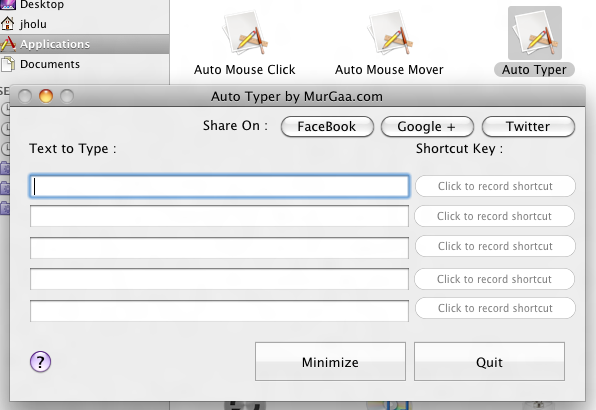Record shortcut for the second text row
The width and height of the screenshot is (596, 410).
tap(495, 216)
